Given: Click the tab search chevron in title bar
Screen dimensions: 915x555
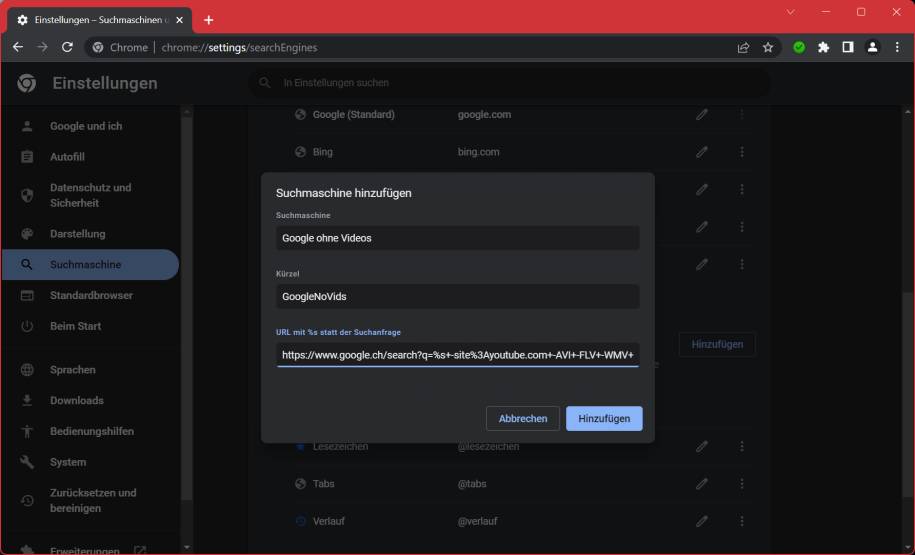Looking at the screenshot, I should point(790,12).
